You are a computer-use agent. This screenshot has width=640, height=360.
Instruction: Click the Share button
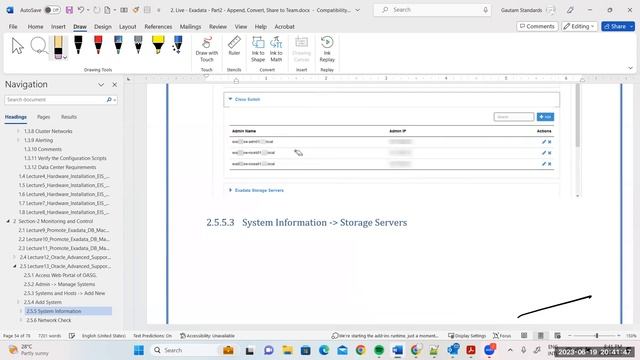[618, 27]
